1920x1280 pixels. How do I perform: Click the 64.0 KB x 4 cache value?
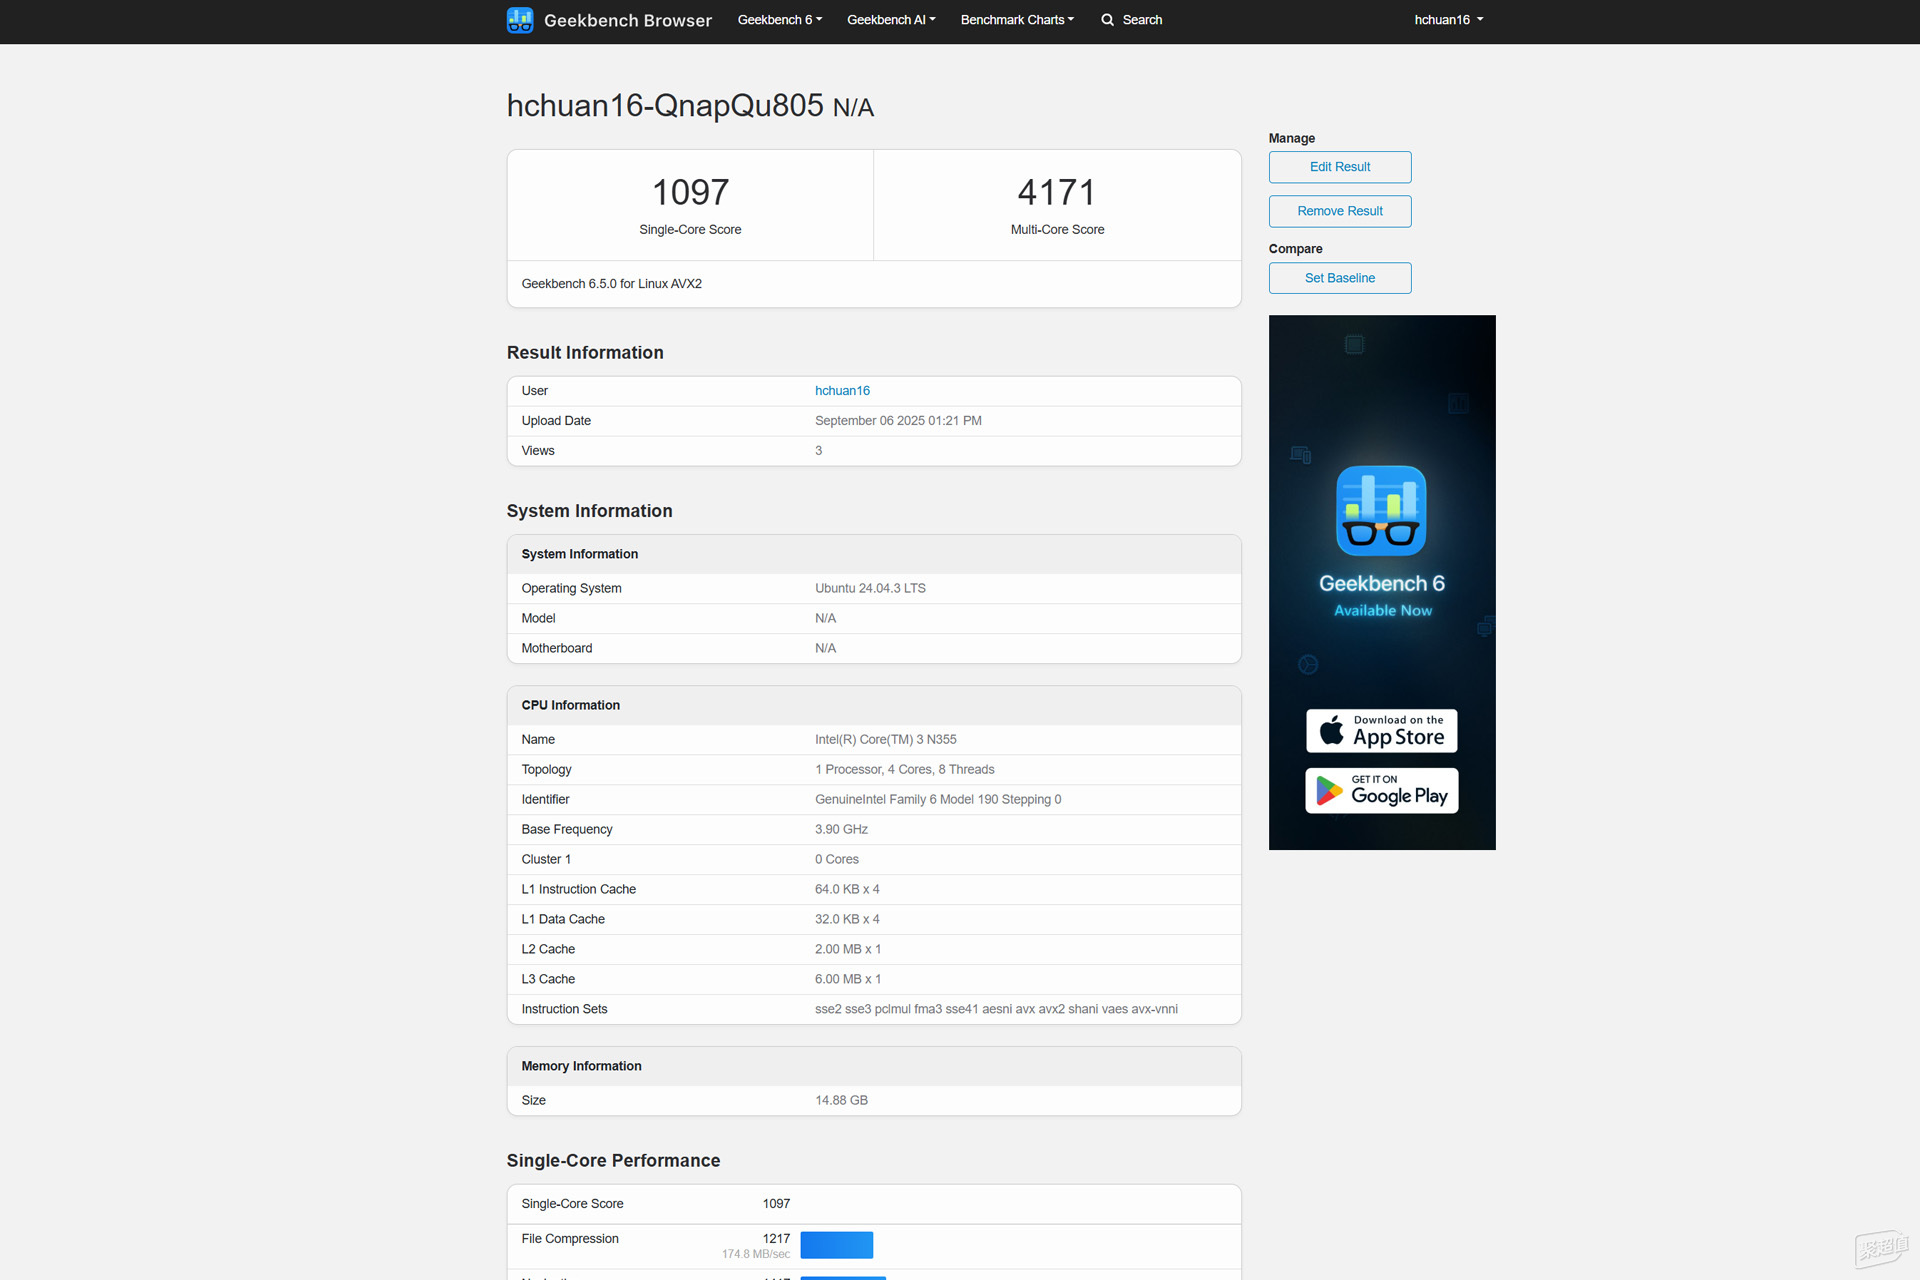(x=847, y=890)
